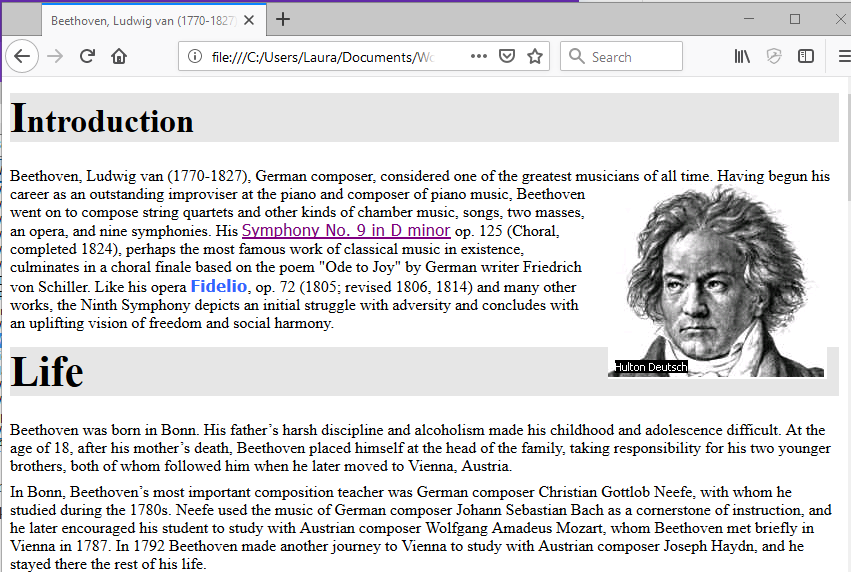Show site information icon in address bar
Viewport: 851px width, 572px height.
coord(195,56)
